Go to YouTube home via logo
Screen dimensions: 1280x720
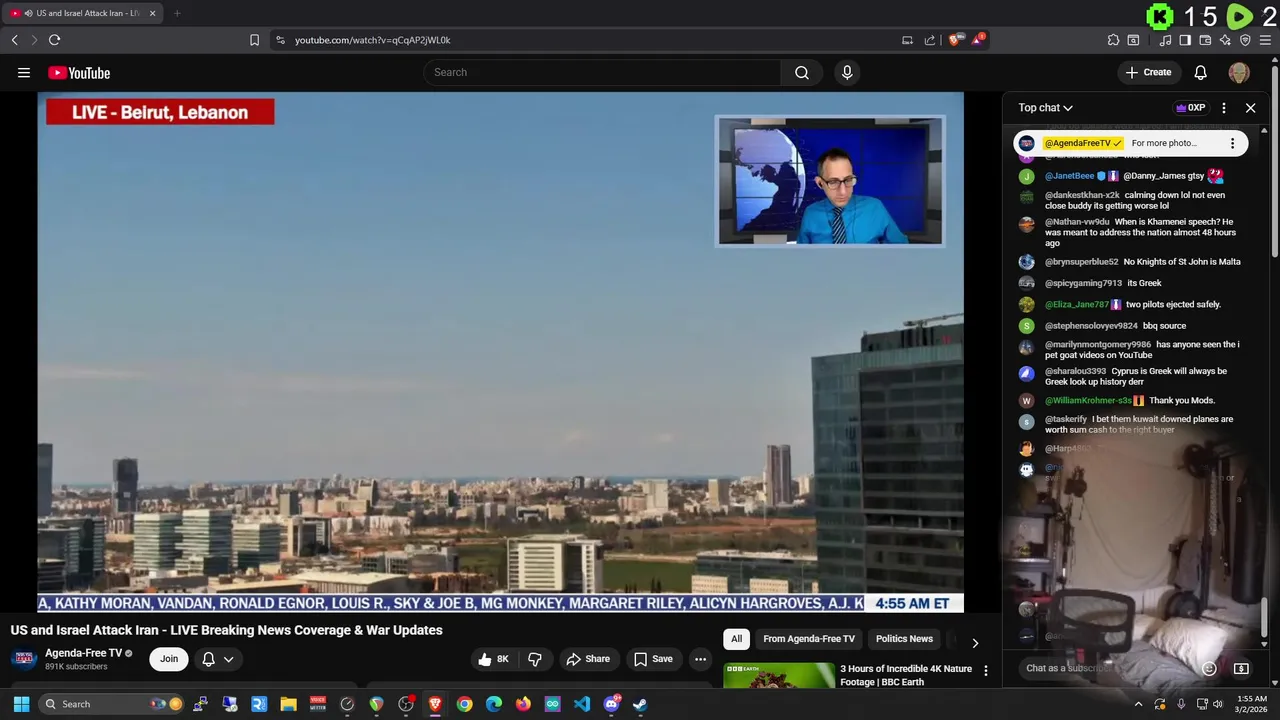point(79,72)
